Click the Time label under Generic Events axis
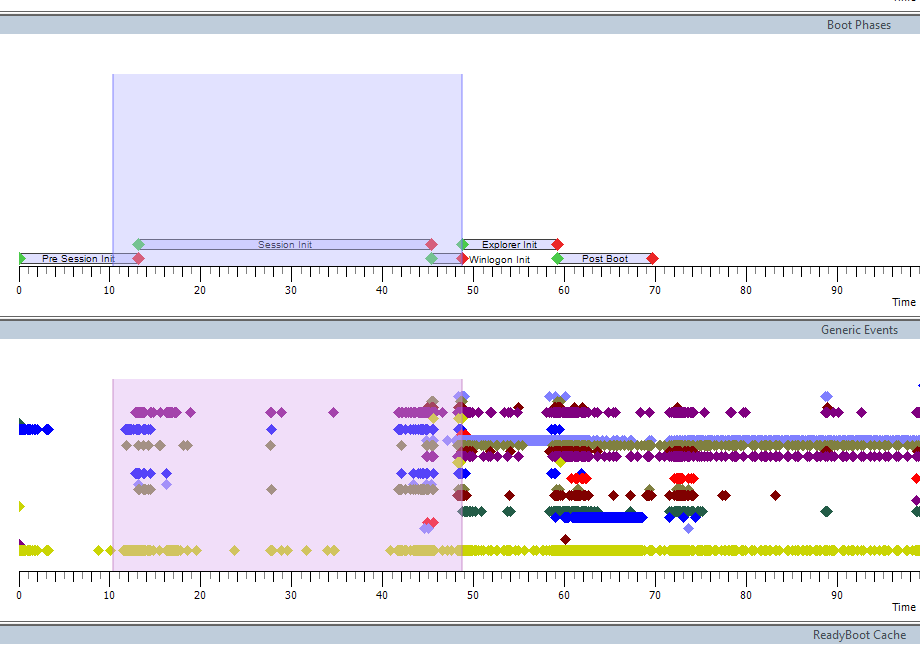 tap(904, 607)
